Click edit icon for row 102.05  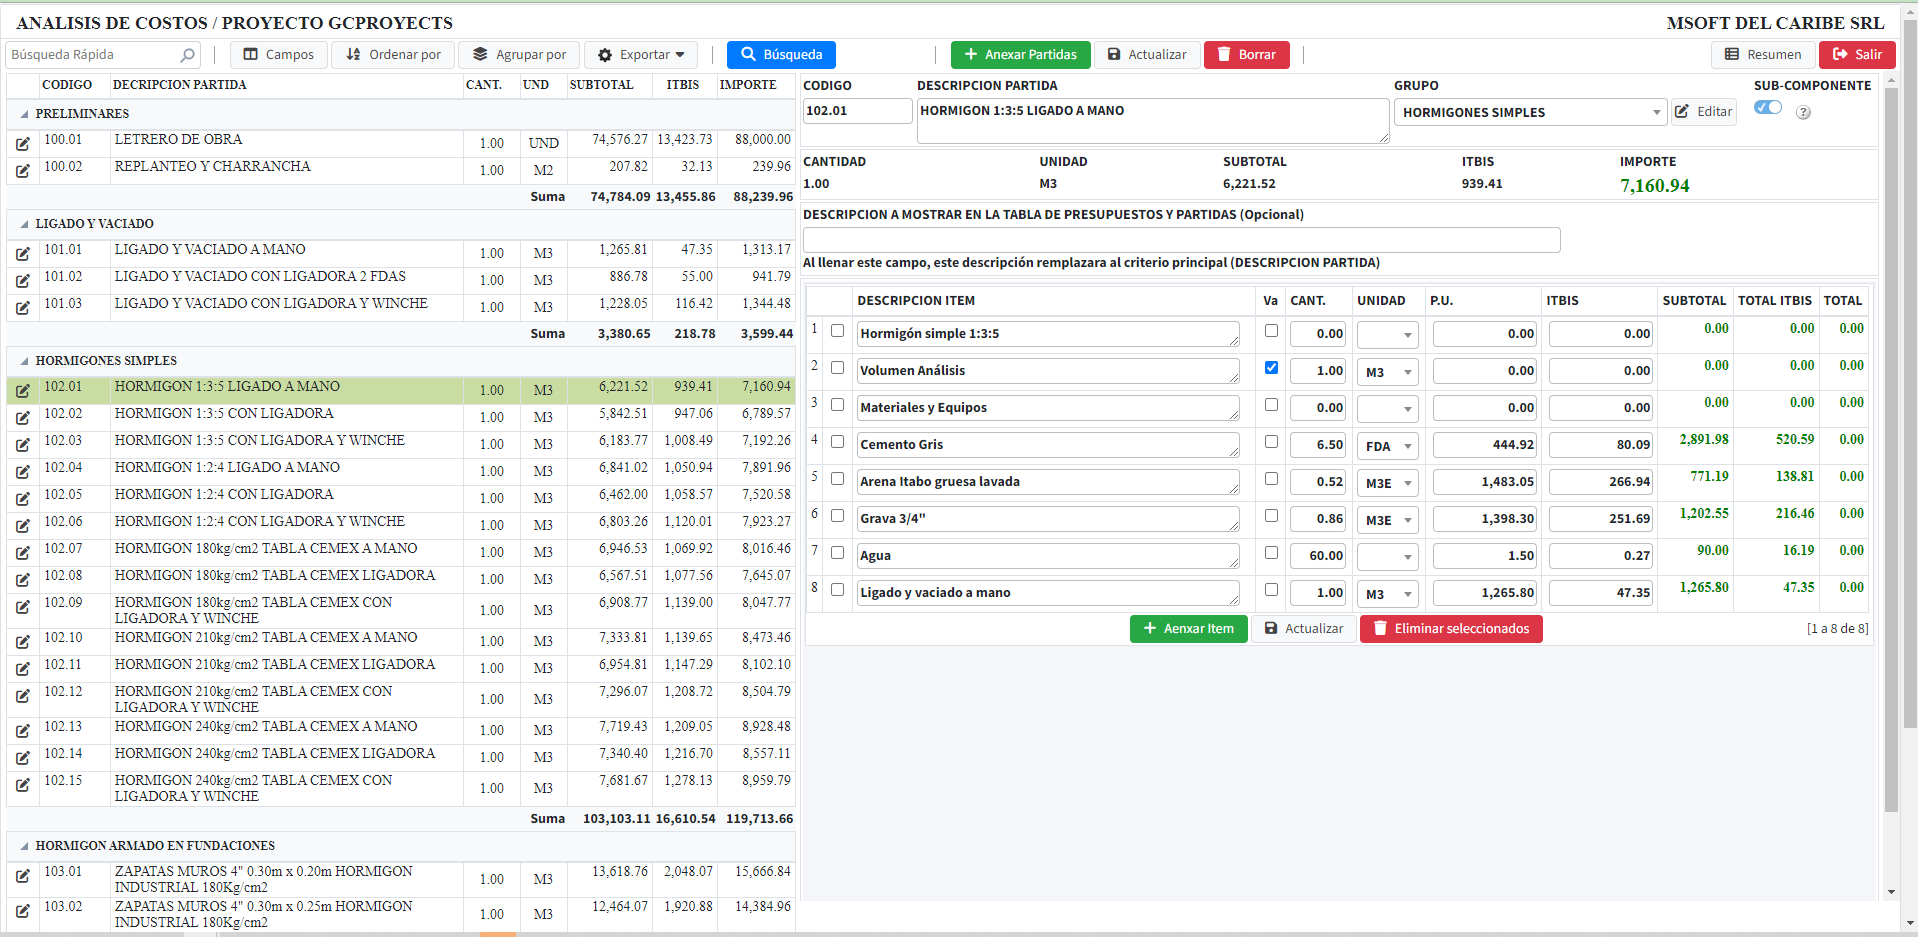click(22, 499)
